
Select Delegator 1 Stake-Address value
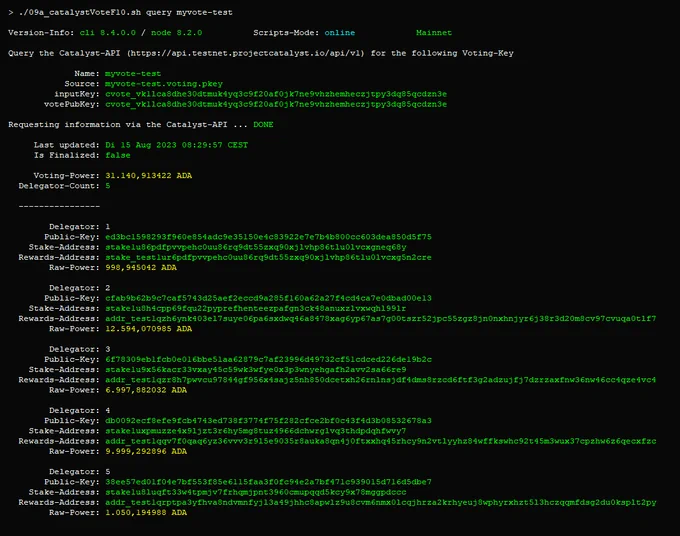tap(256, 247)
